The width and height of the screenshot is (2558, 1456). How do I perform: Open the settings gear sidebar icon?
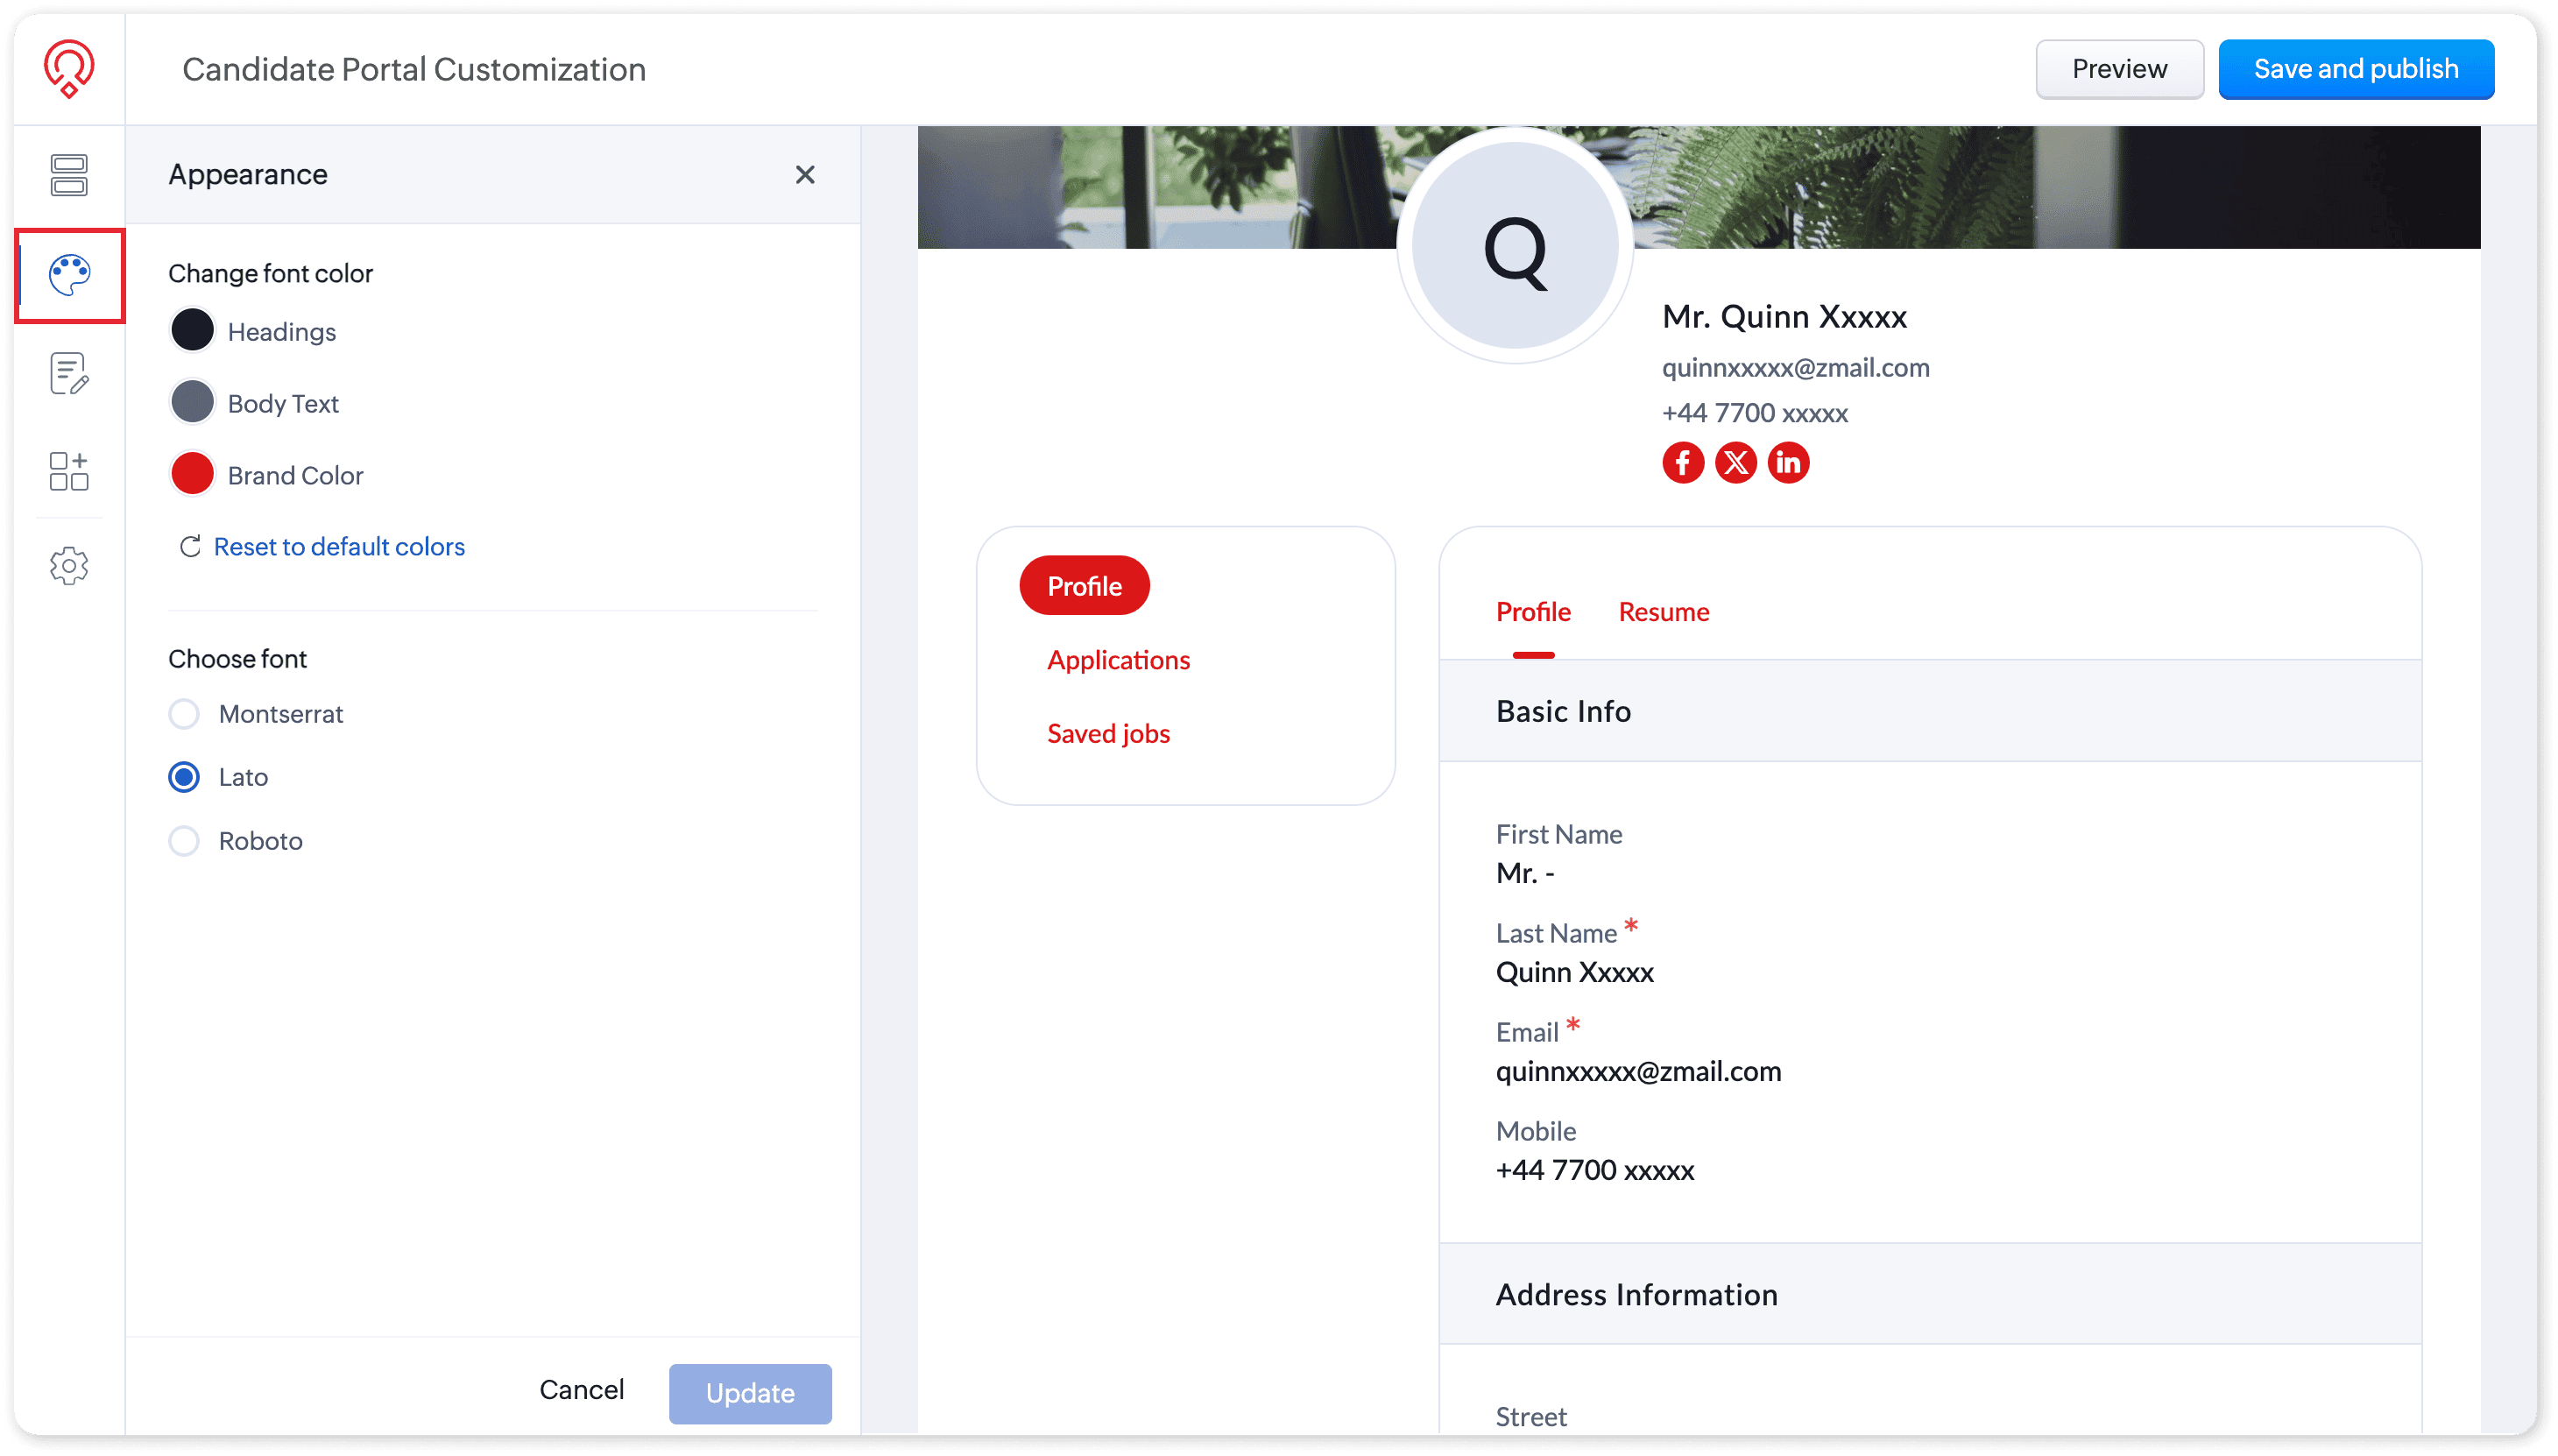click(69, 566)
